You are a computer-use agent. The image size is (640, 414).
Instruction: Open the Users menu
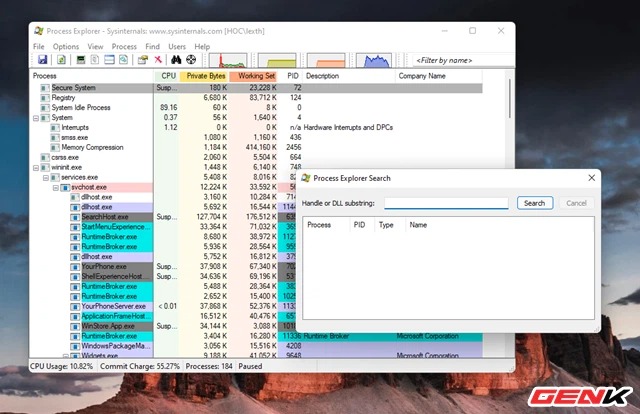(177, 46)
